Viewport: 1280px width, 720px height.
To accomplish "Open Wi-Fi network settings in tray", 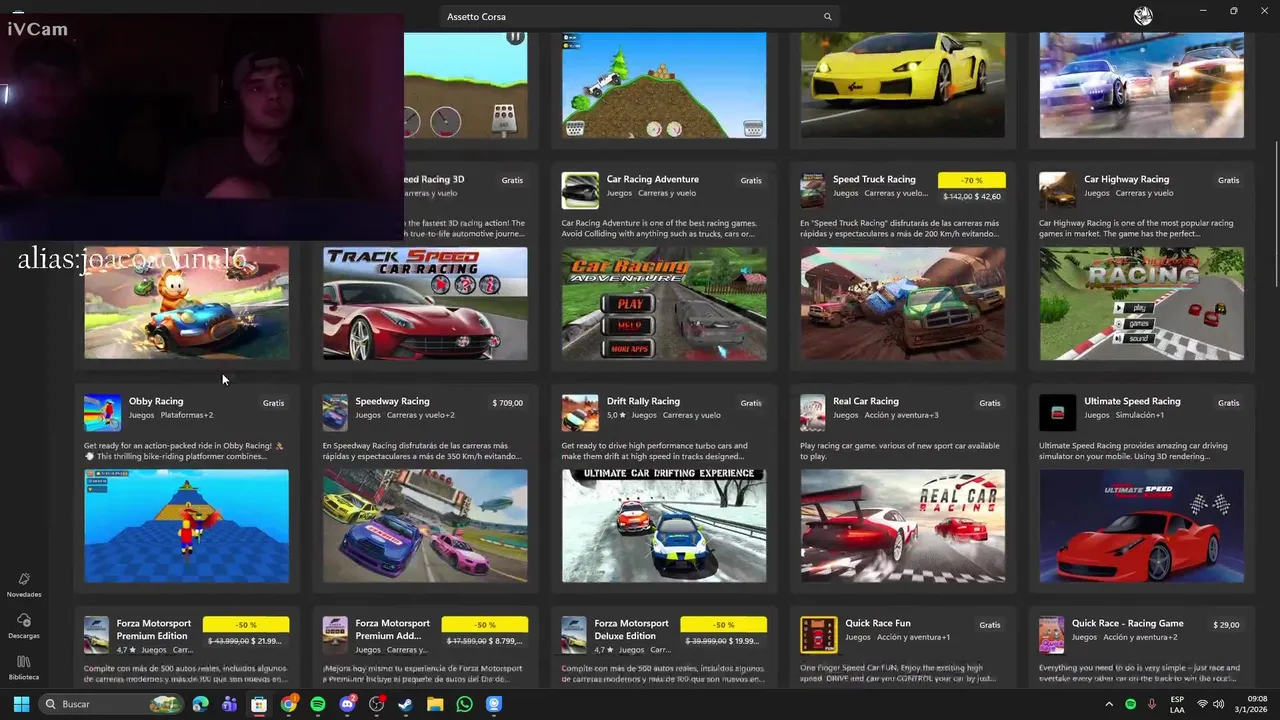I will pyautogui.click(x=1202, y=704).
